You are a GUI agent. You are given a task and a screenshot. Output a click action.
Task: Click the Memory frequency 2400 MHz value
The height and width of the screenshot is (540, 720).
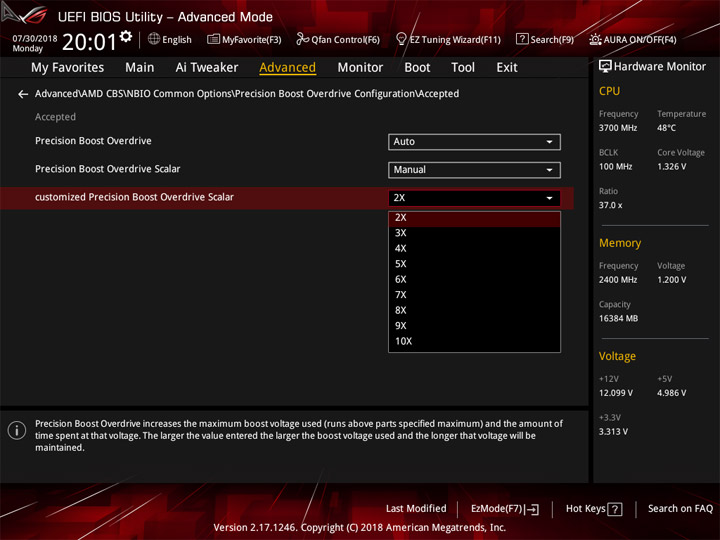pyautogui.click(x=618, y=280)
